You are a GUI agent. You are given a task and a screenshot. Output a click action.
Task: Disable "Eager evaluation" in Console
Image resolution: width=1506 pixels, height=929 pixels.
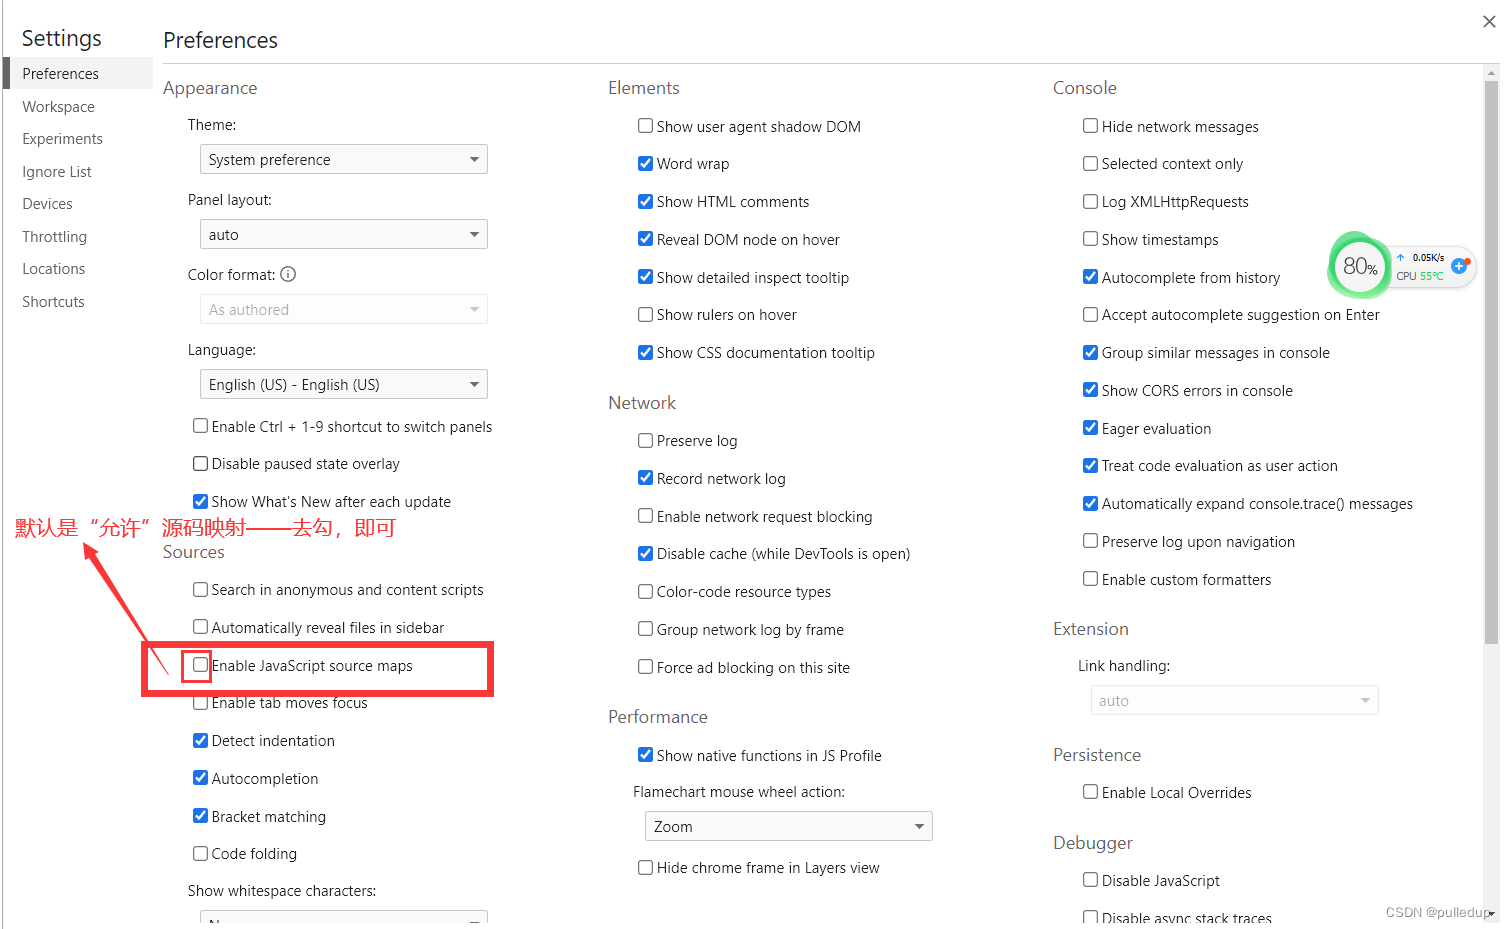[x=1090, y=428]
